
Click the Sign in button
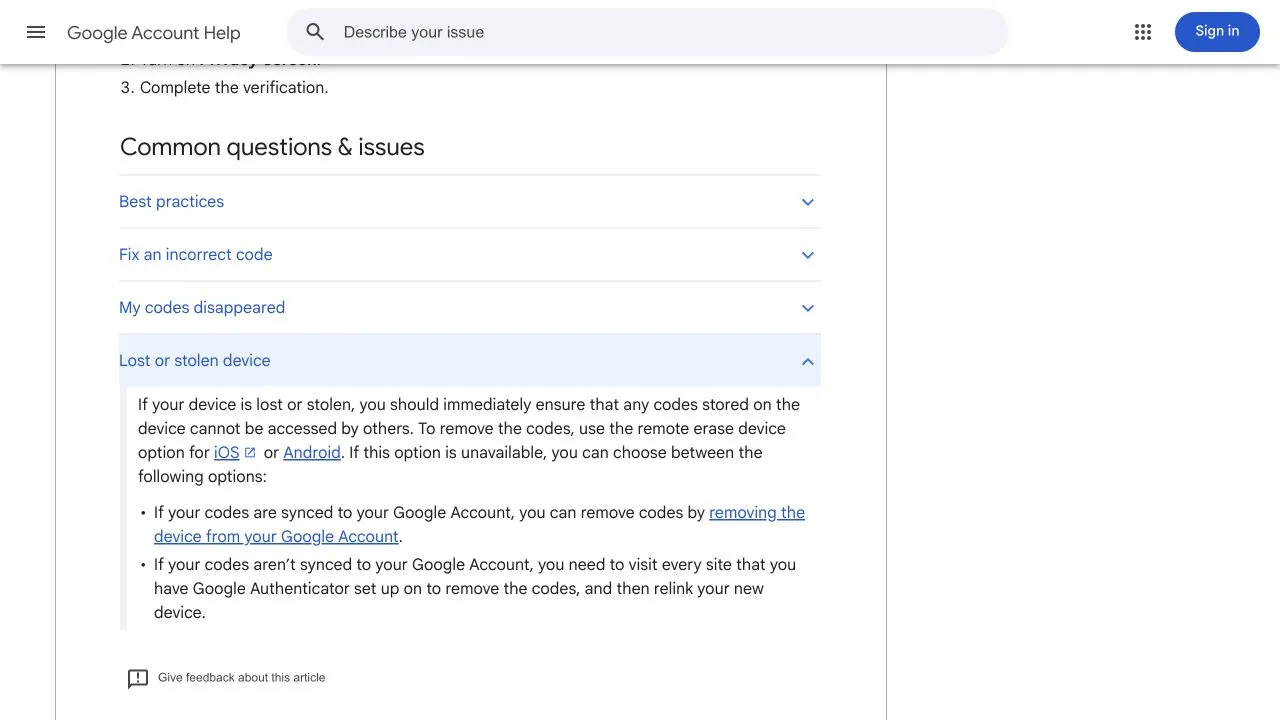pyautogui.click(x=1217, y=32)
